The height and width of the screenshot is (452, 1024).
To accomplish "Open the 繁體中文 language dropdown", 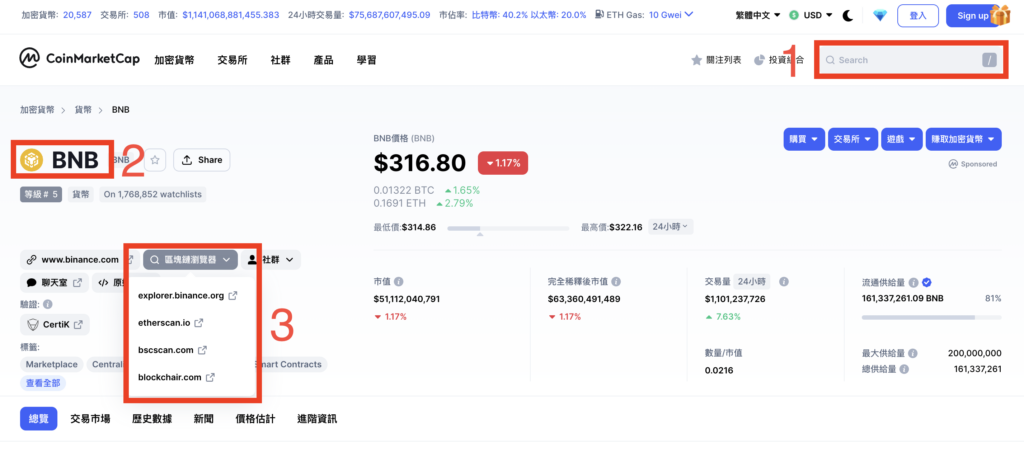I will [x=758, y=15].
